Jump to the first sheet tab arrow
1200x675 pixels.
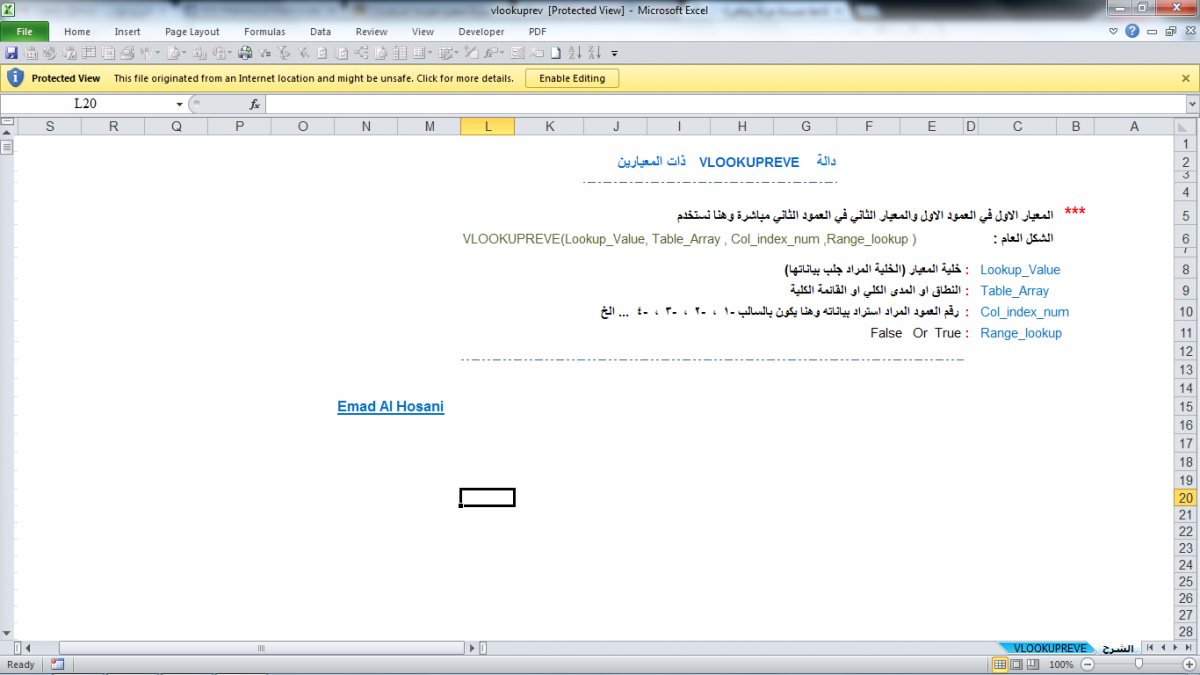click(x=1150, y=648)
